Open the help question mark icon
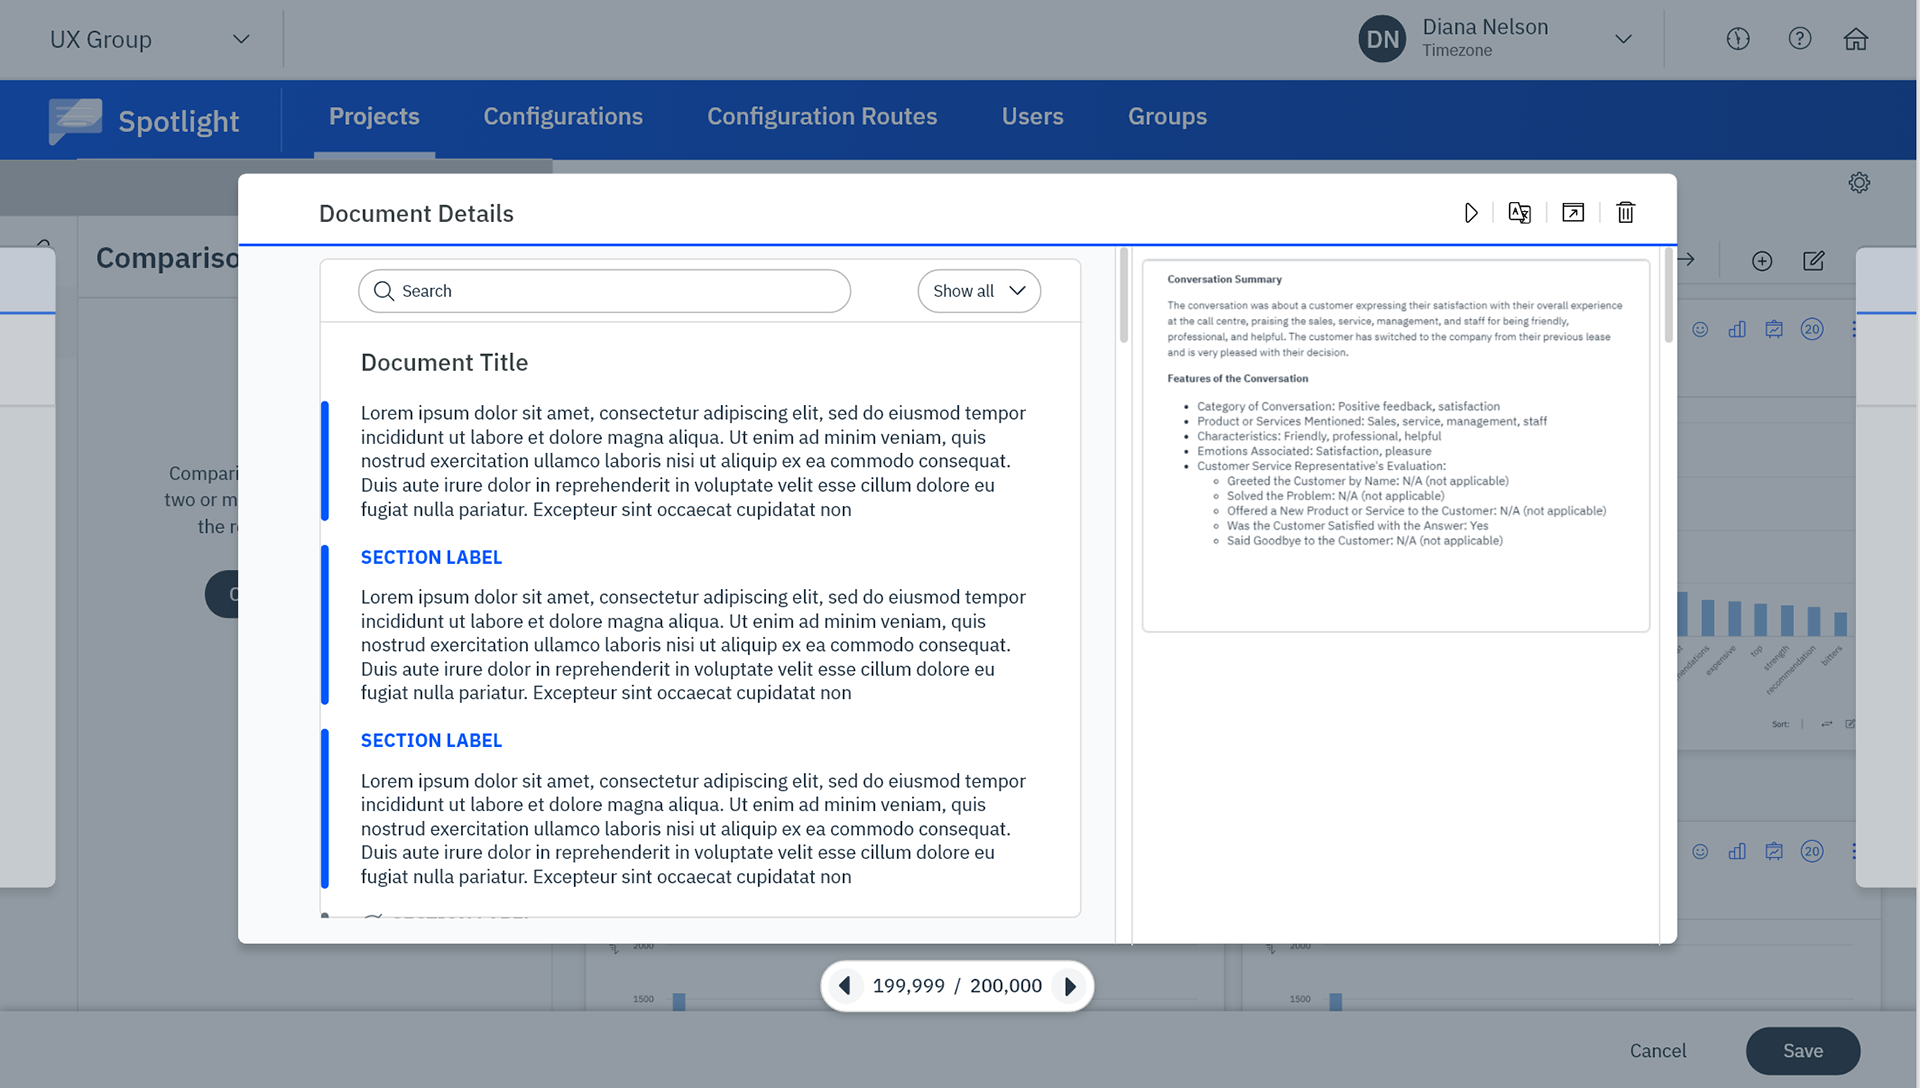 point(1800,39)
